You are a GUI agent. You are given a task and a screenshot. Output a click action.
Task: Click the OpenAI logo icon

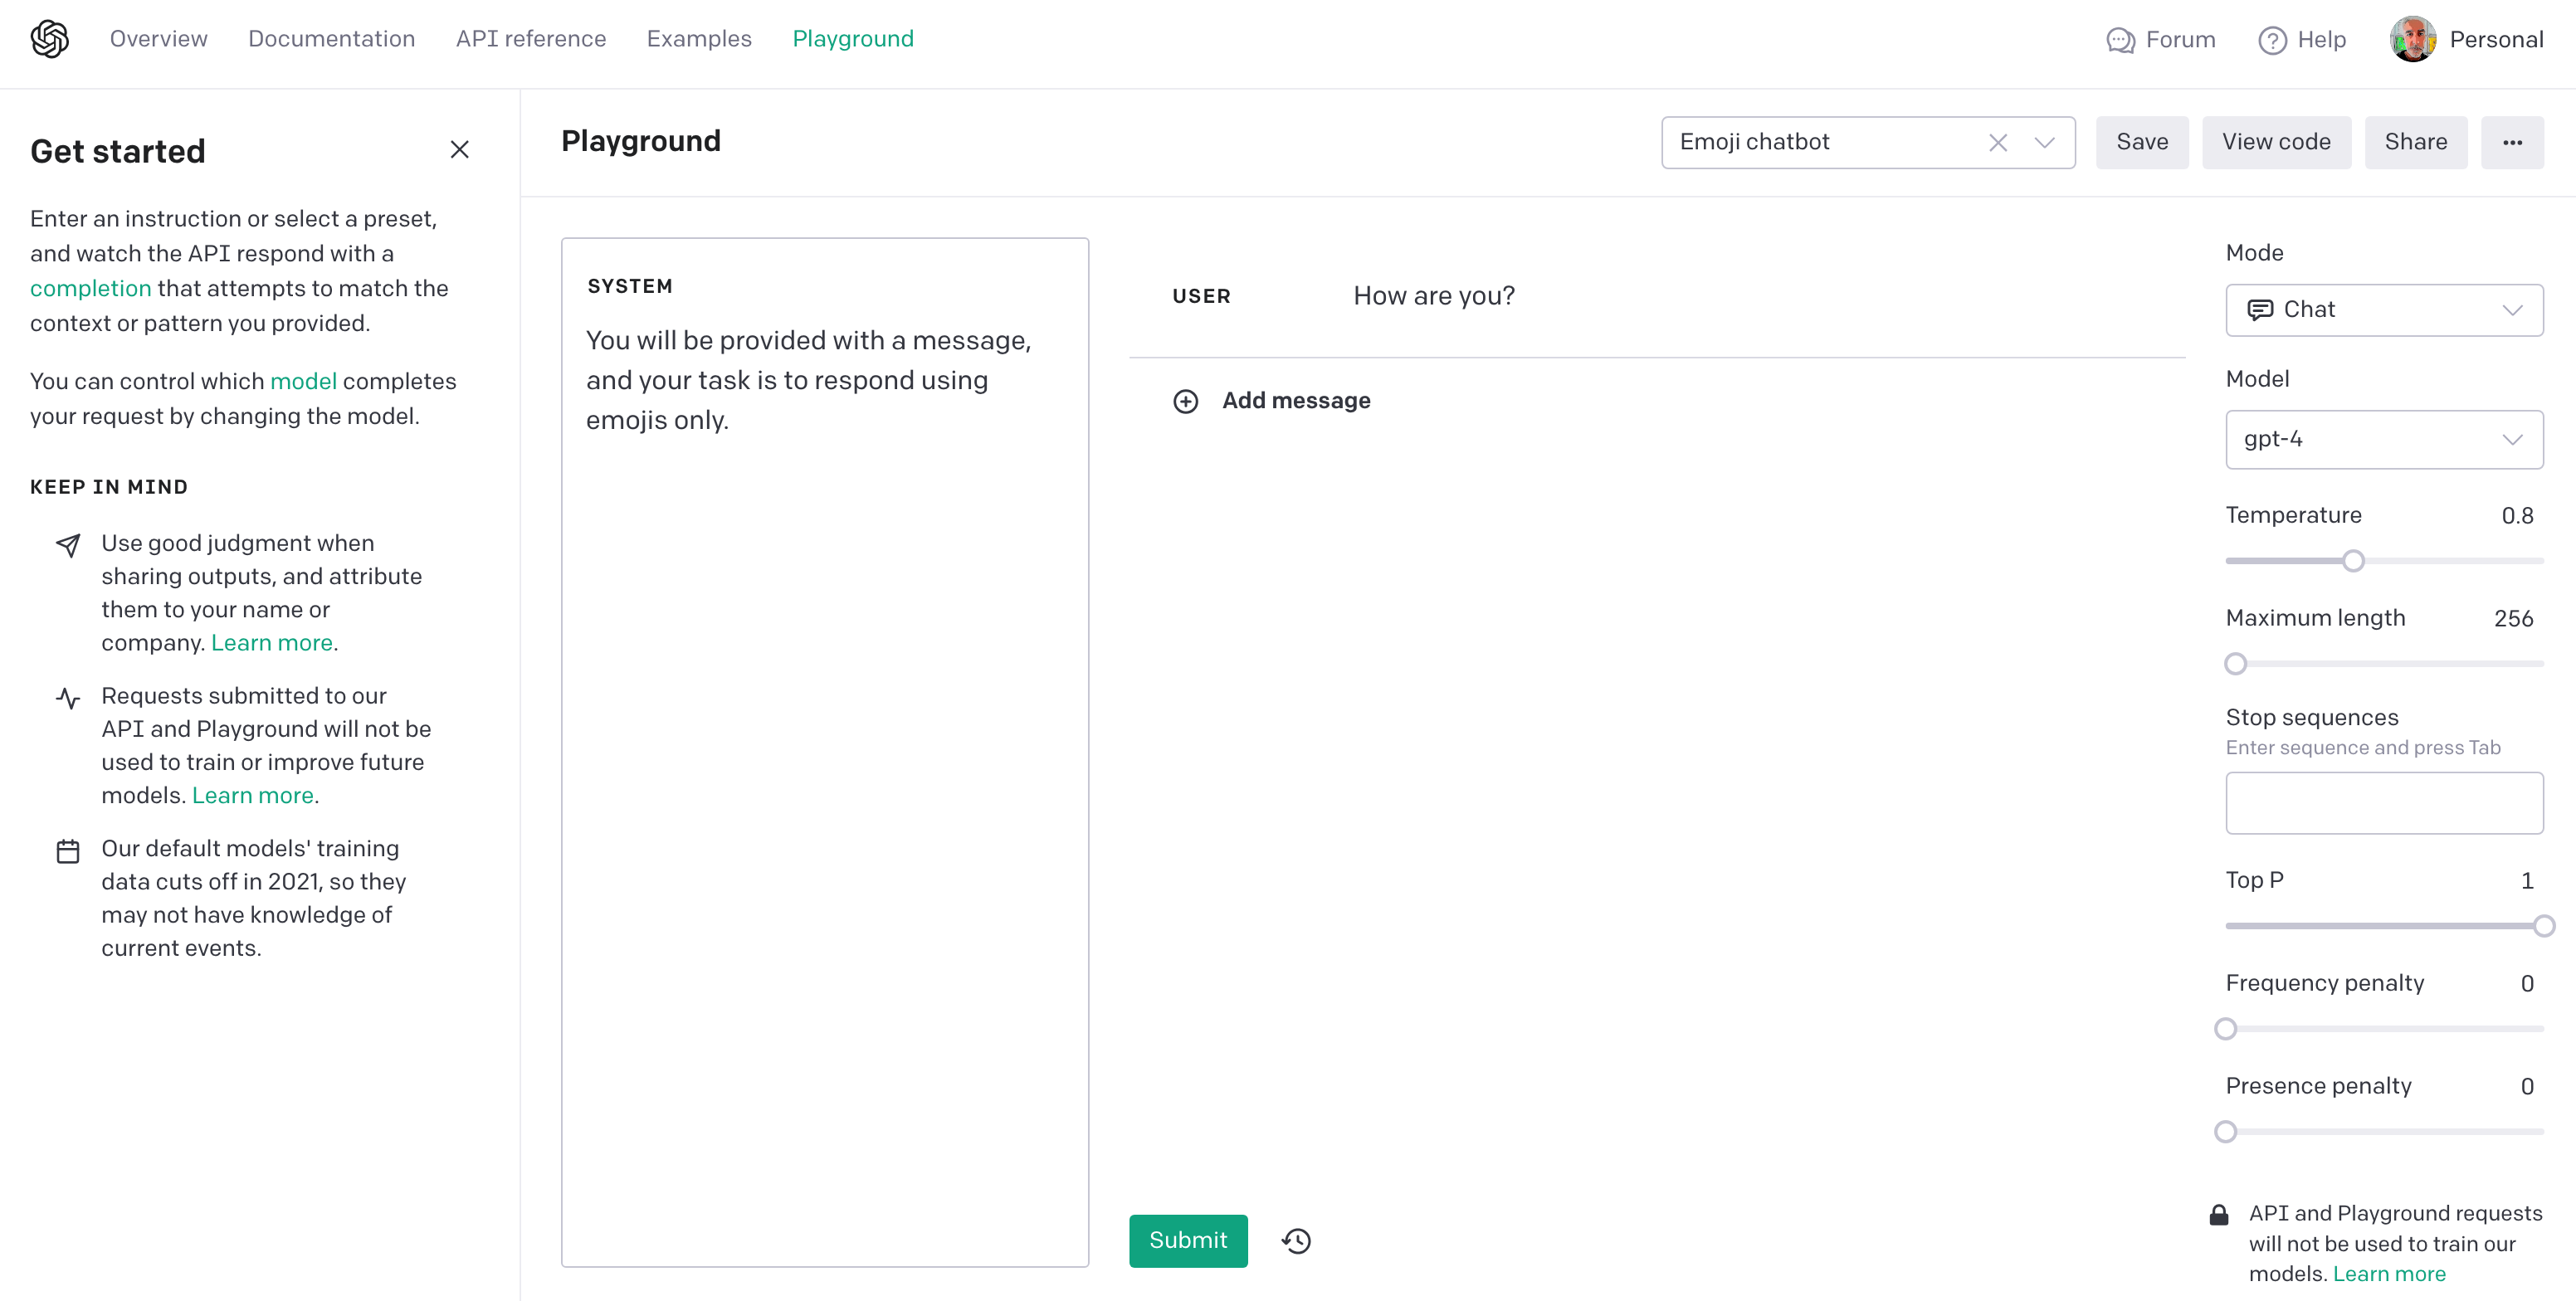click(50, 40)
